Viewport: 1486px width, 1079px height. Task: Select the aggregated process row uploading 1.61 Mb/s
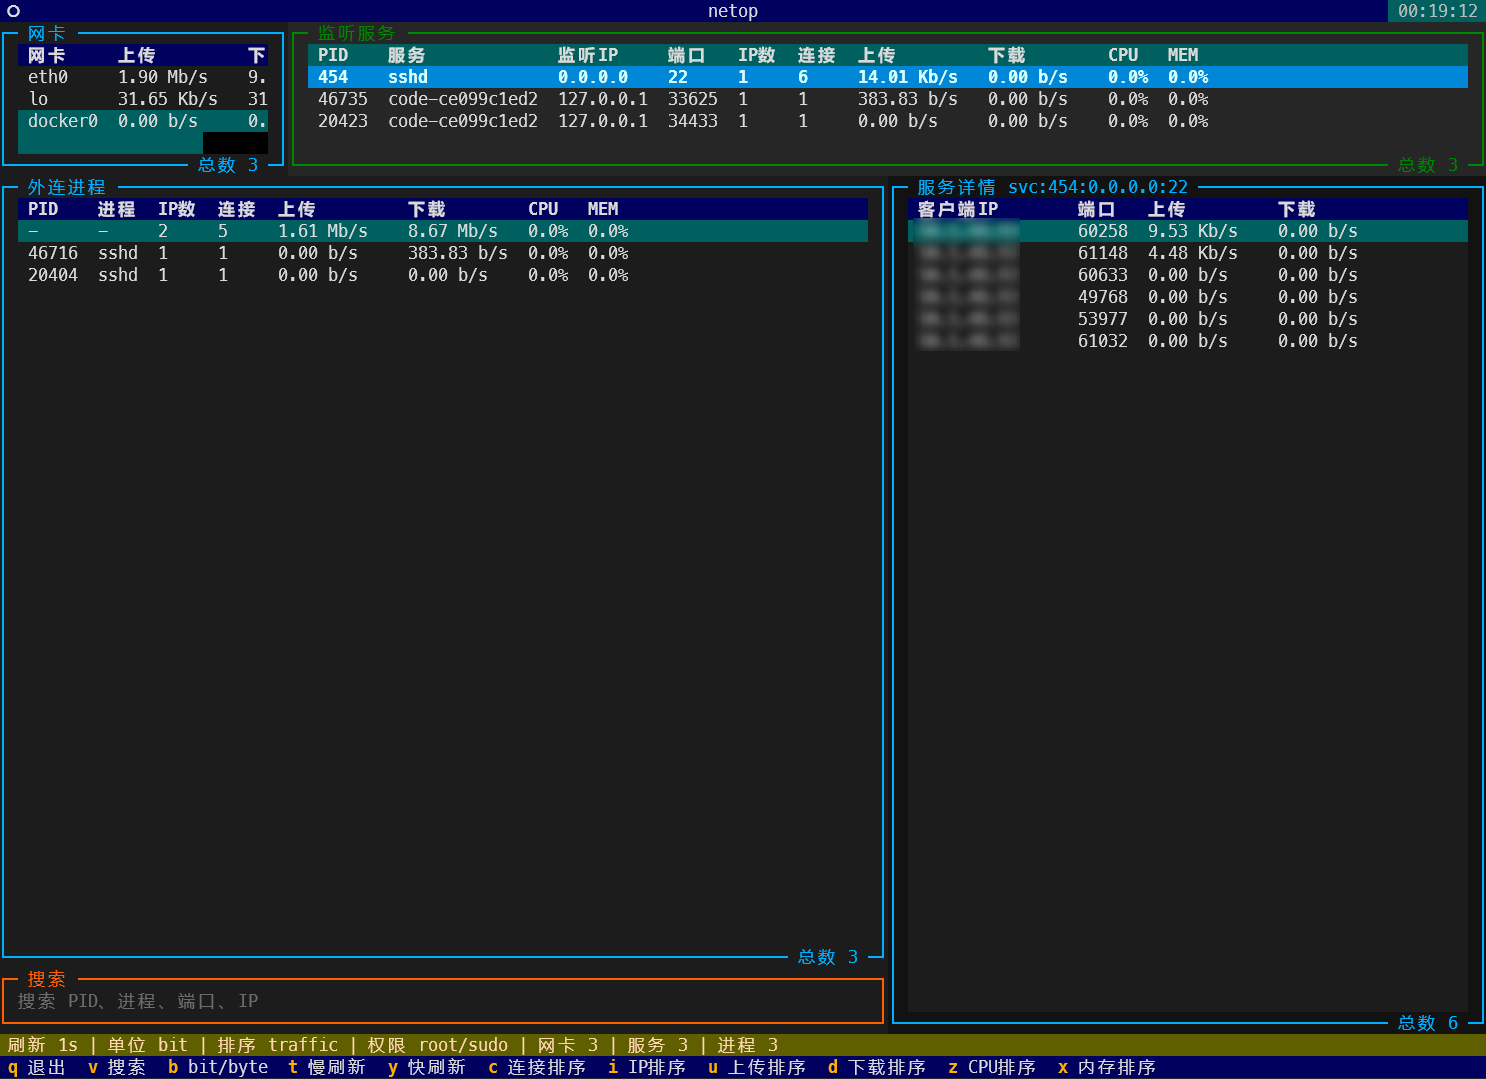pos(443,231)
